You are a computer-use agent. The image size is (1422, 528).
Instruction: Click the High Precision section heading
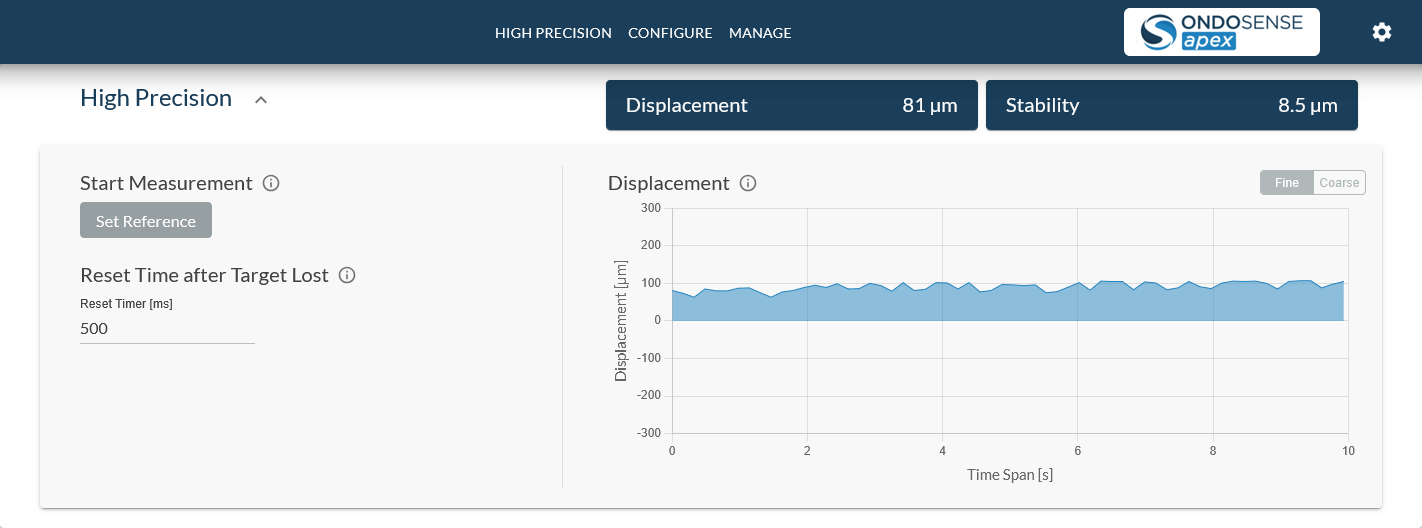pyautogui.click(x=156, y=98)
